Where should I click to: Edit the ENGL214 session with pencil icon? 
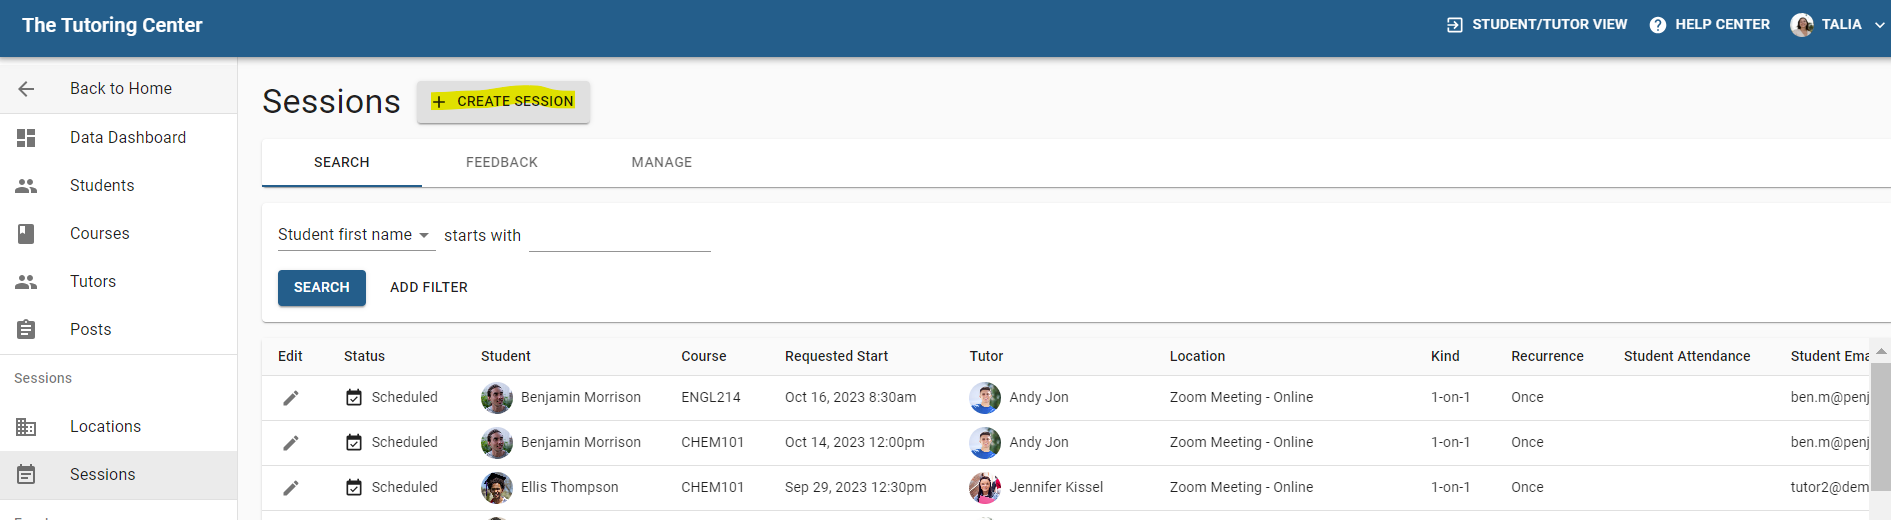pos(291,398)
